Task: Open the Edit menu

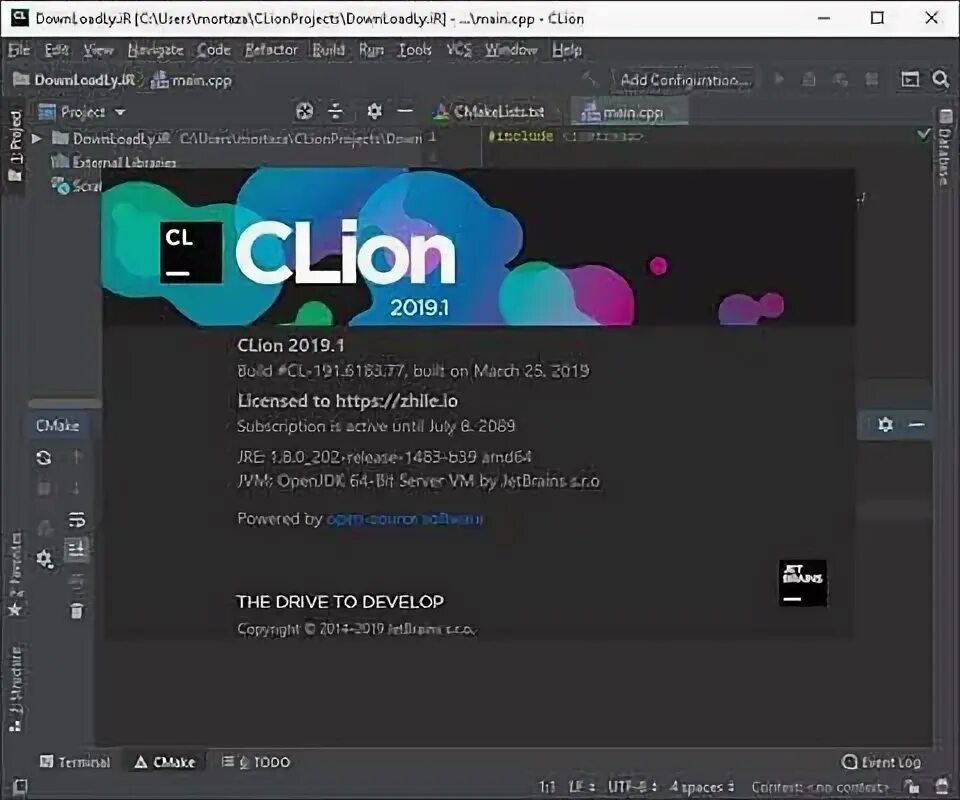Action: [x=57, y=50]
